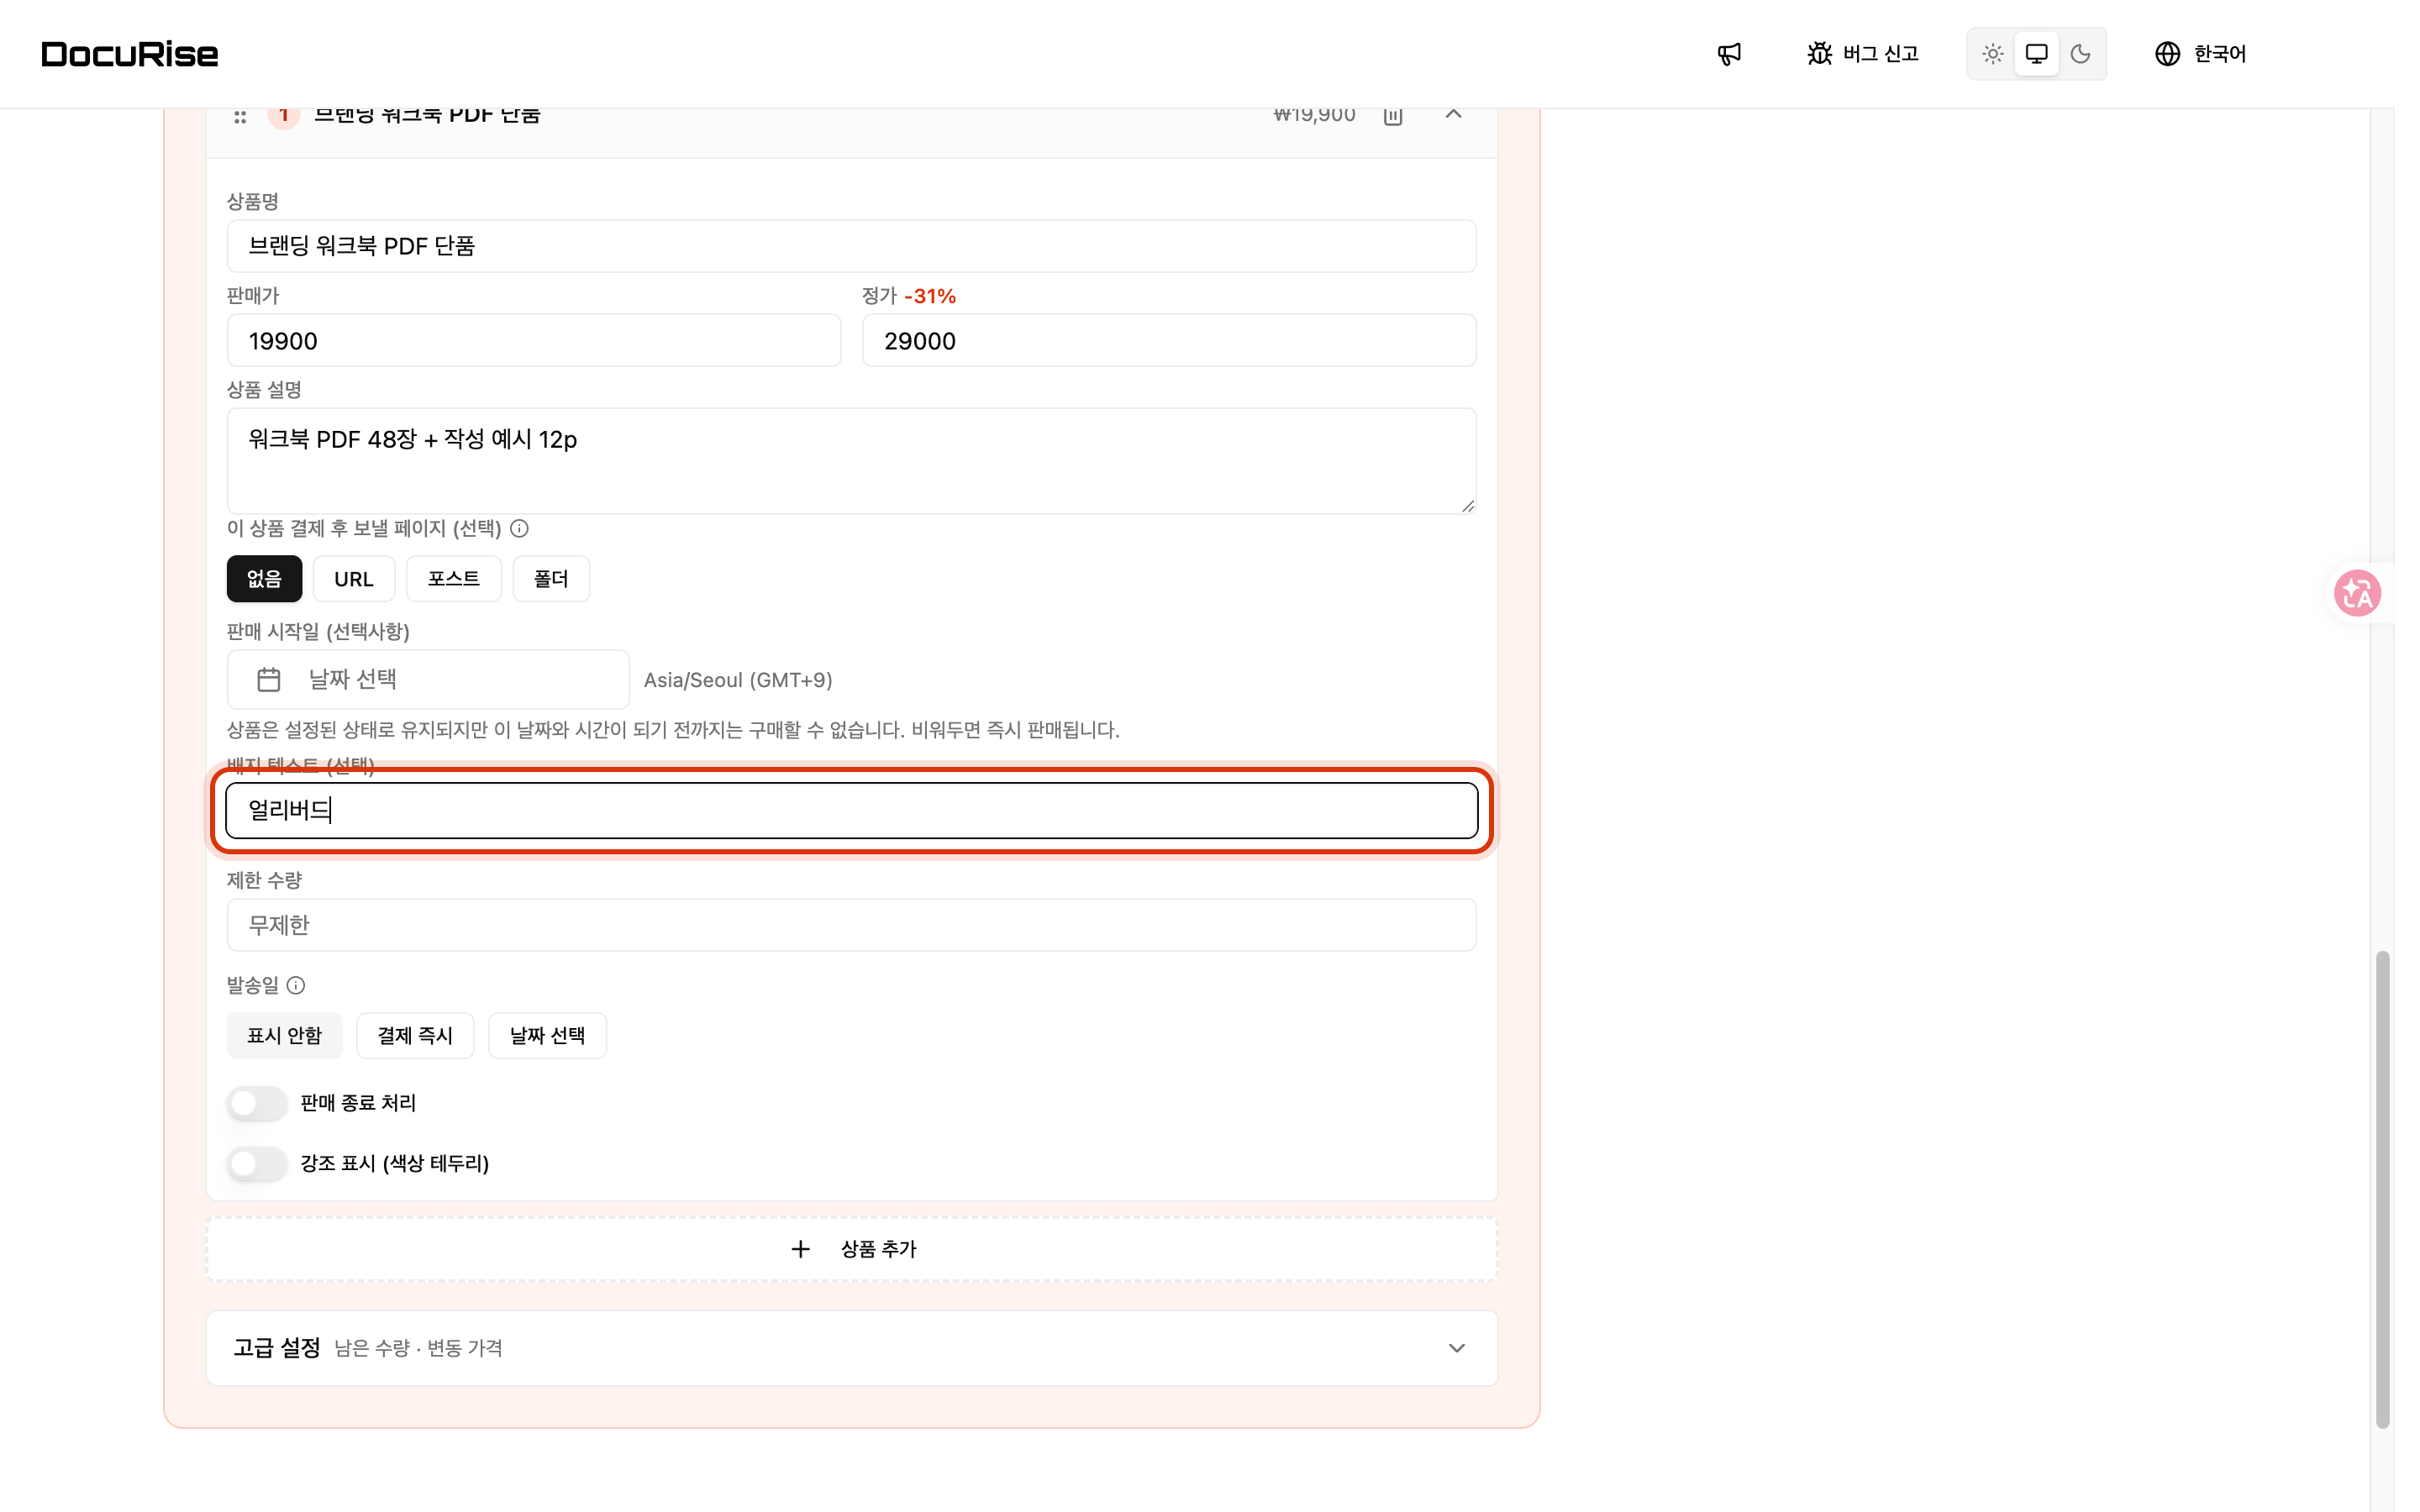Select URL redirect option
Viewport: 2420px width, 1512px height.
354,579
